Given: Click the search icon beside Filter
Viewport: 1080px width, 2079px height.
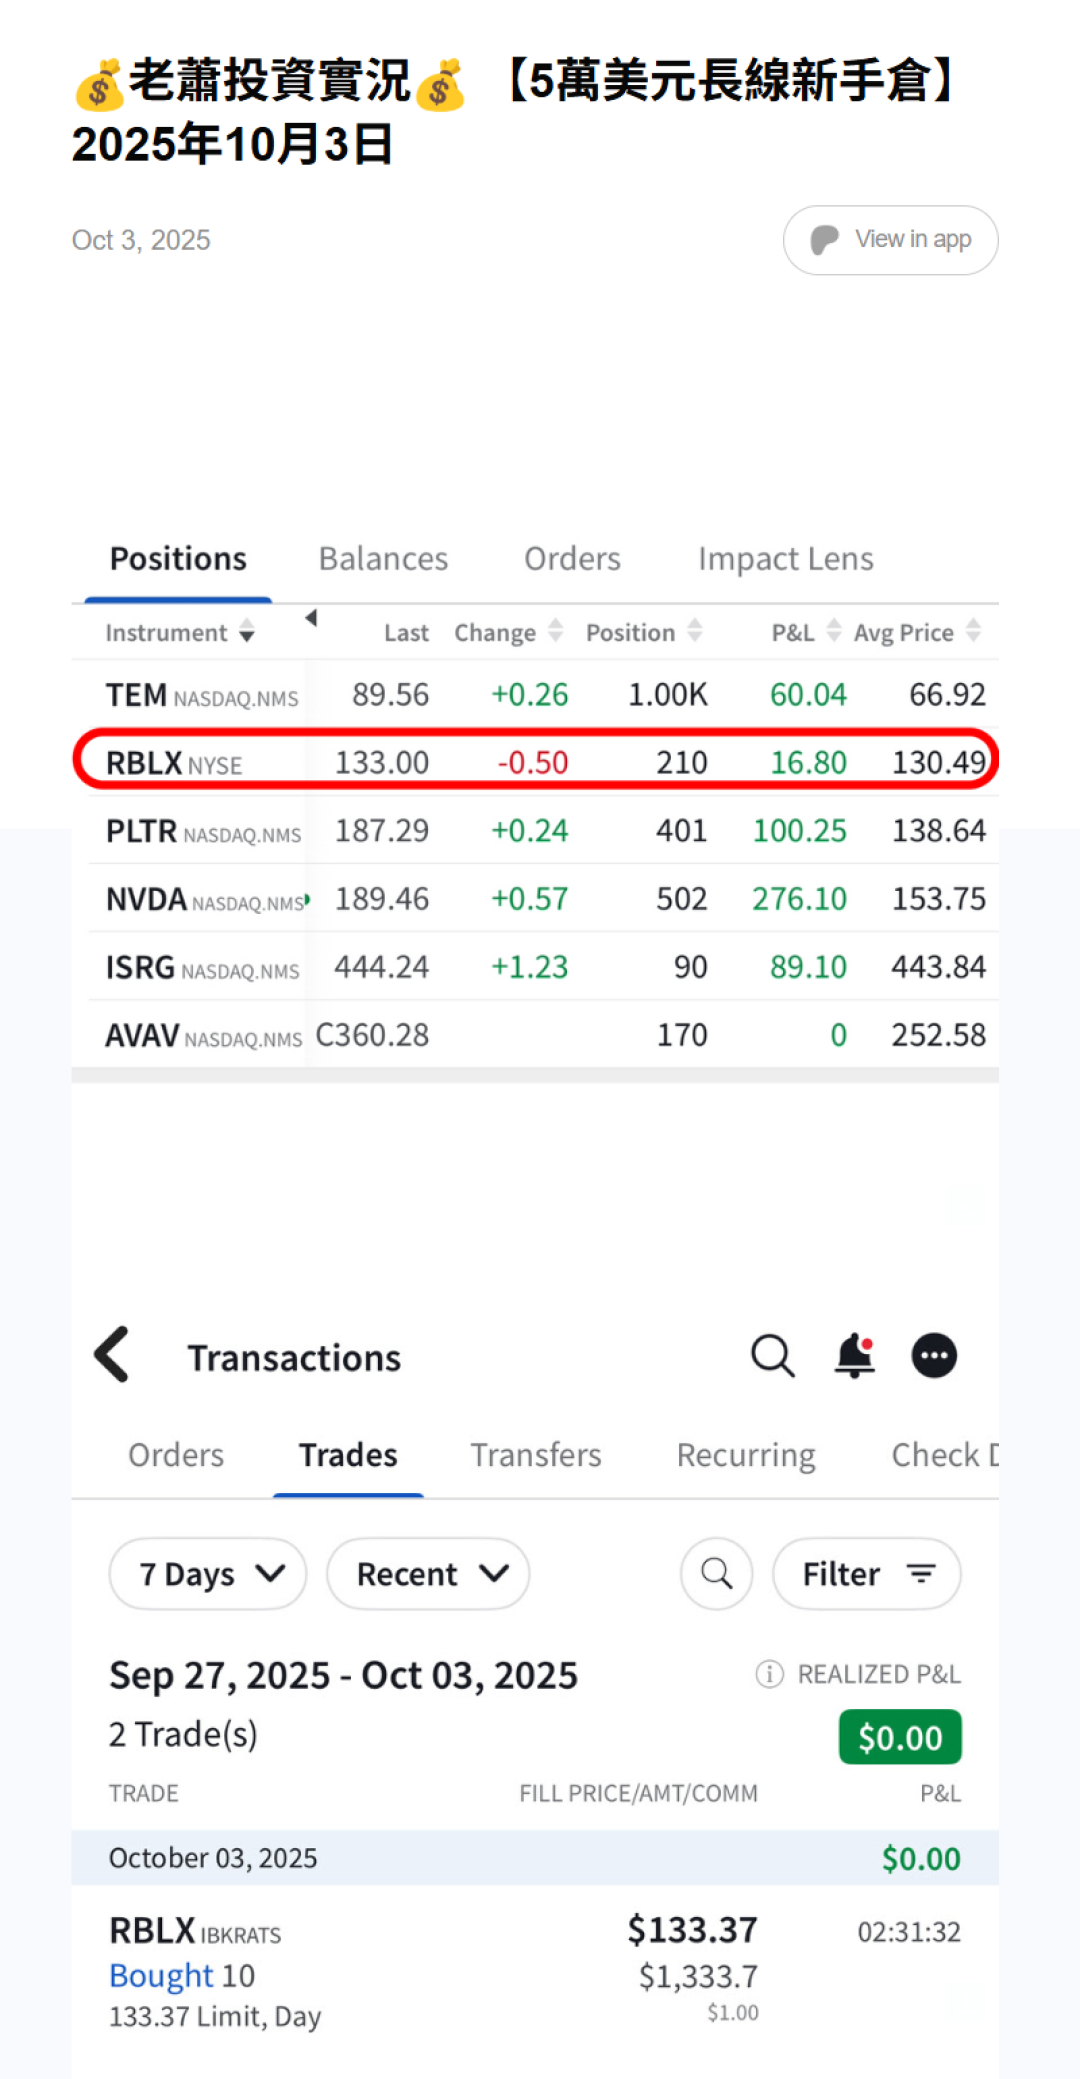Looking at the screenshot, I should click(x=716, y=1574).
